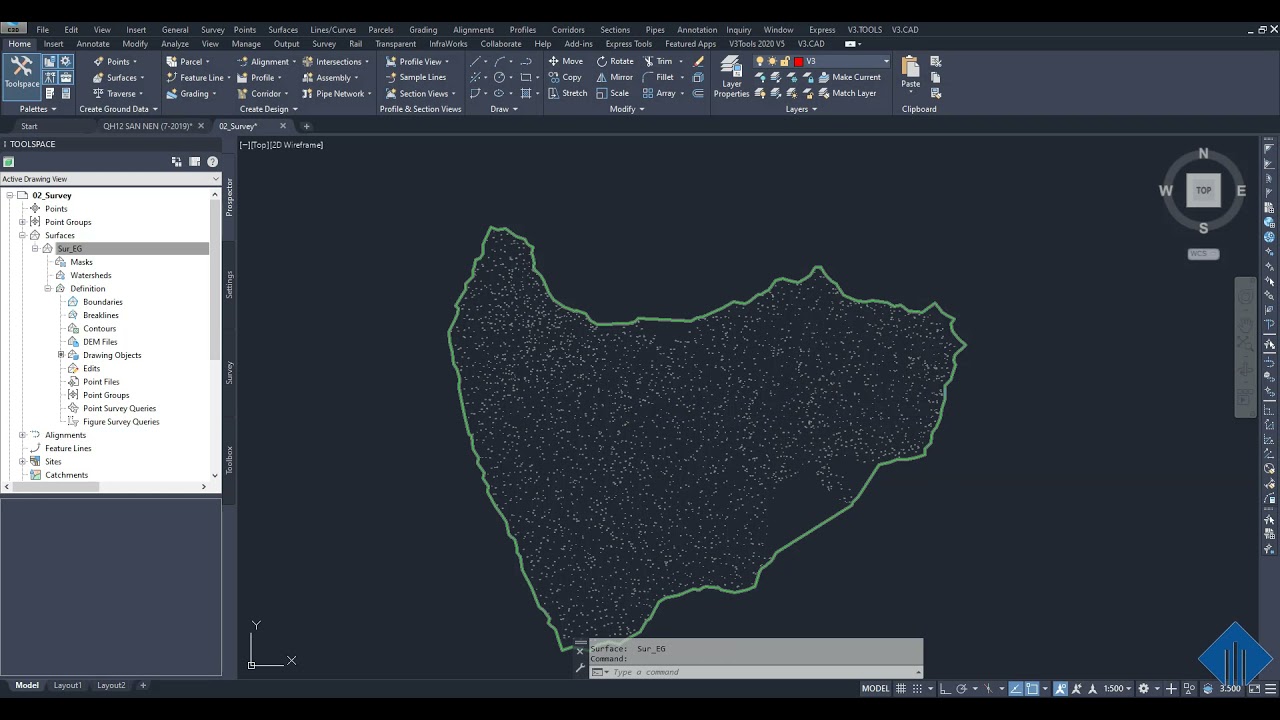Select the Rotate tool
The width and height of the screenshot is (1280, 720).
(614, 61)
